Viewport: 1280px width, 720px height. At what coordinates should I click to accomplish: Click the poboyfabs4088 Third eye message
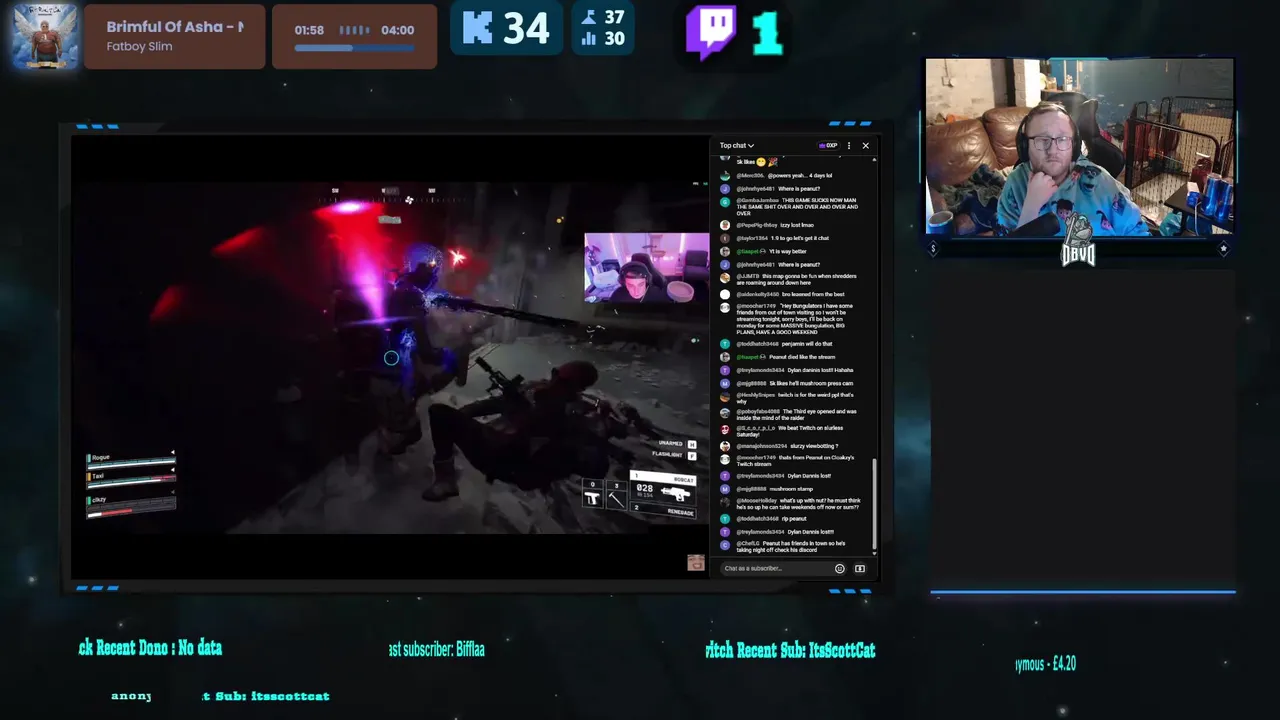[x=797, y=414]
